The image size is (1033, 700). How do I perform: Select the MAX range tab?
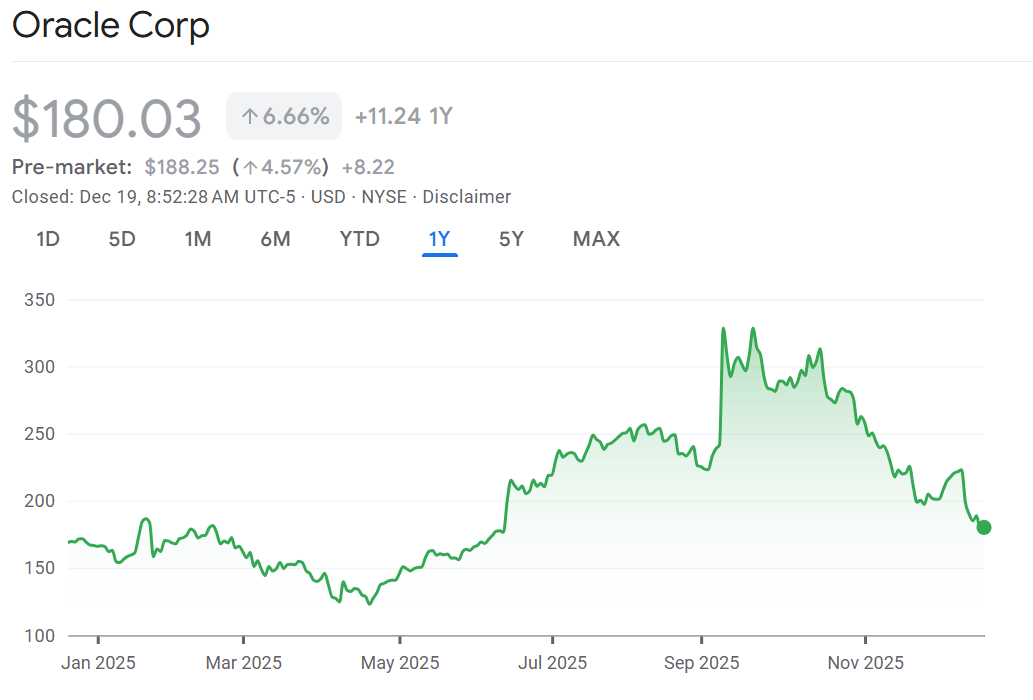click(596, 239)
